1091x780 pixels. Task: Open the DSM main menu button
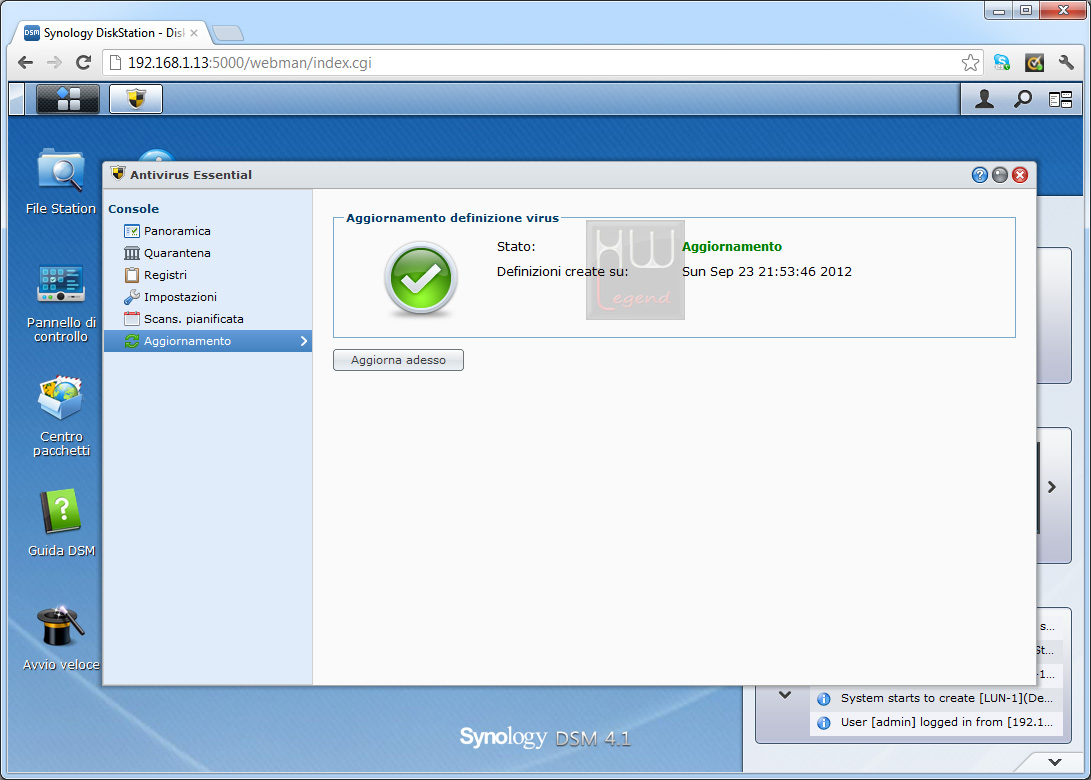[67, 99]
